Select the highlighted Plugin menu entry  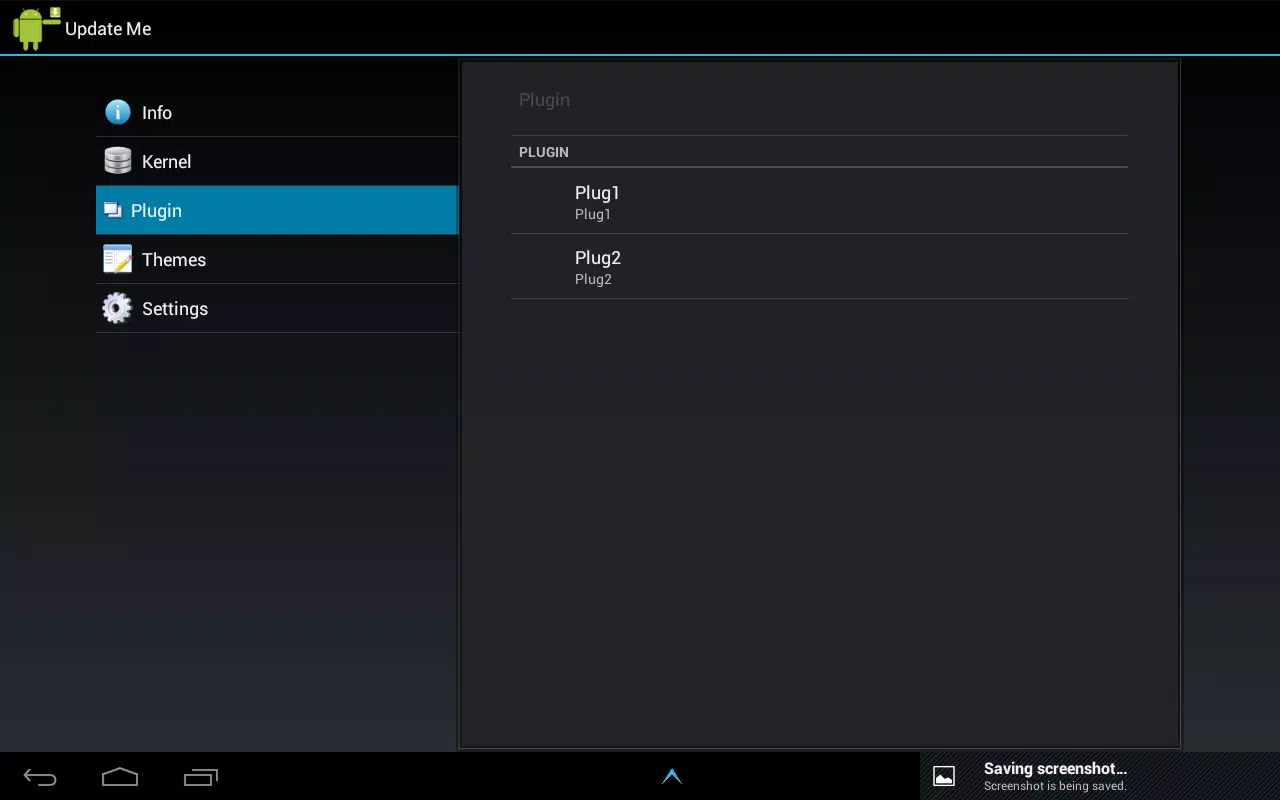tap(277, 210)
